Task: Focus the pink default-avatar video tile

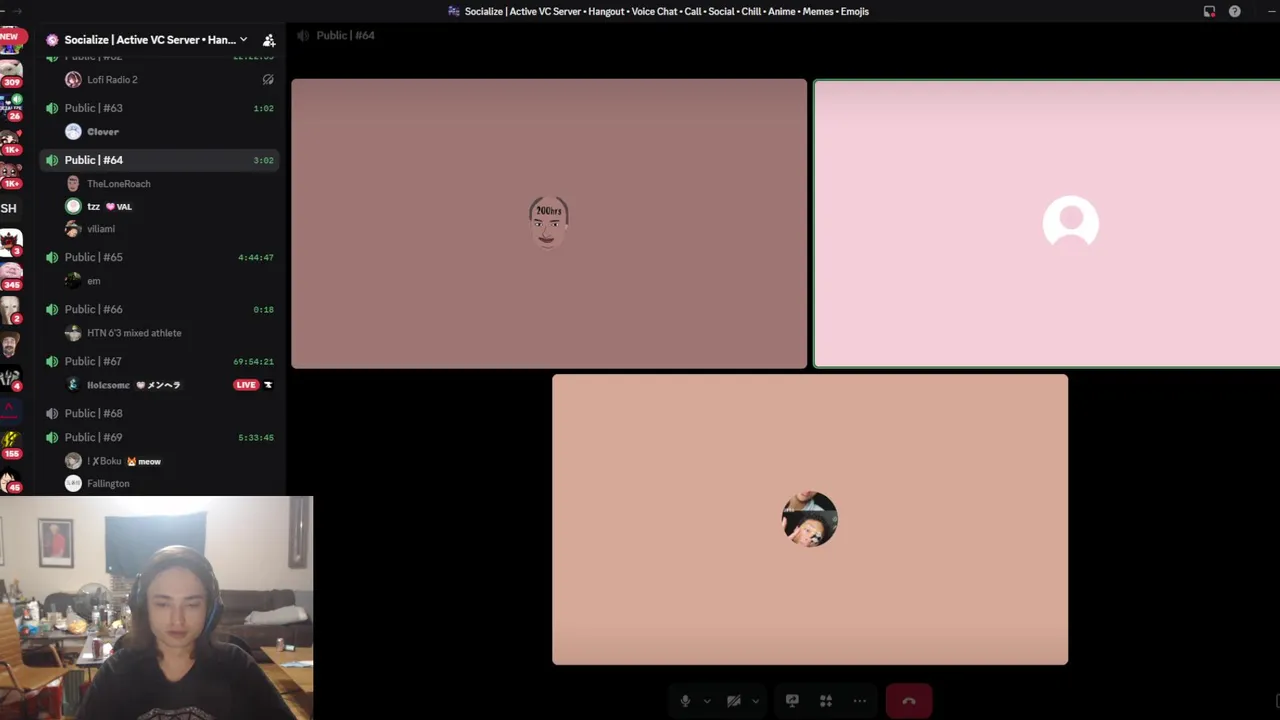Action: [1047, 224]
